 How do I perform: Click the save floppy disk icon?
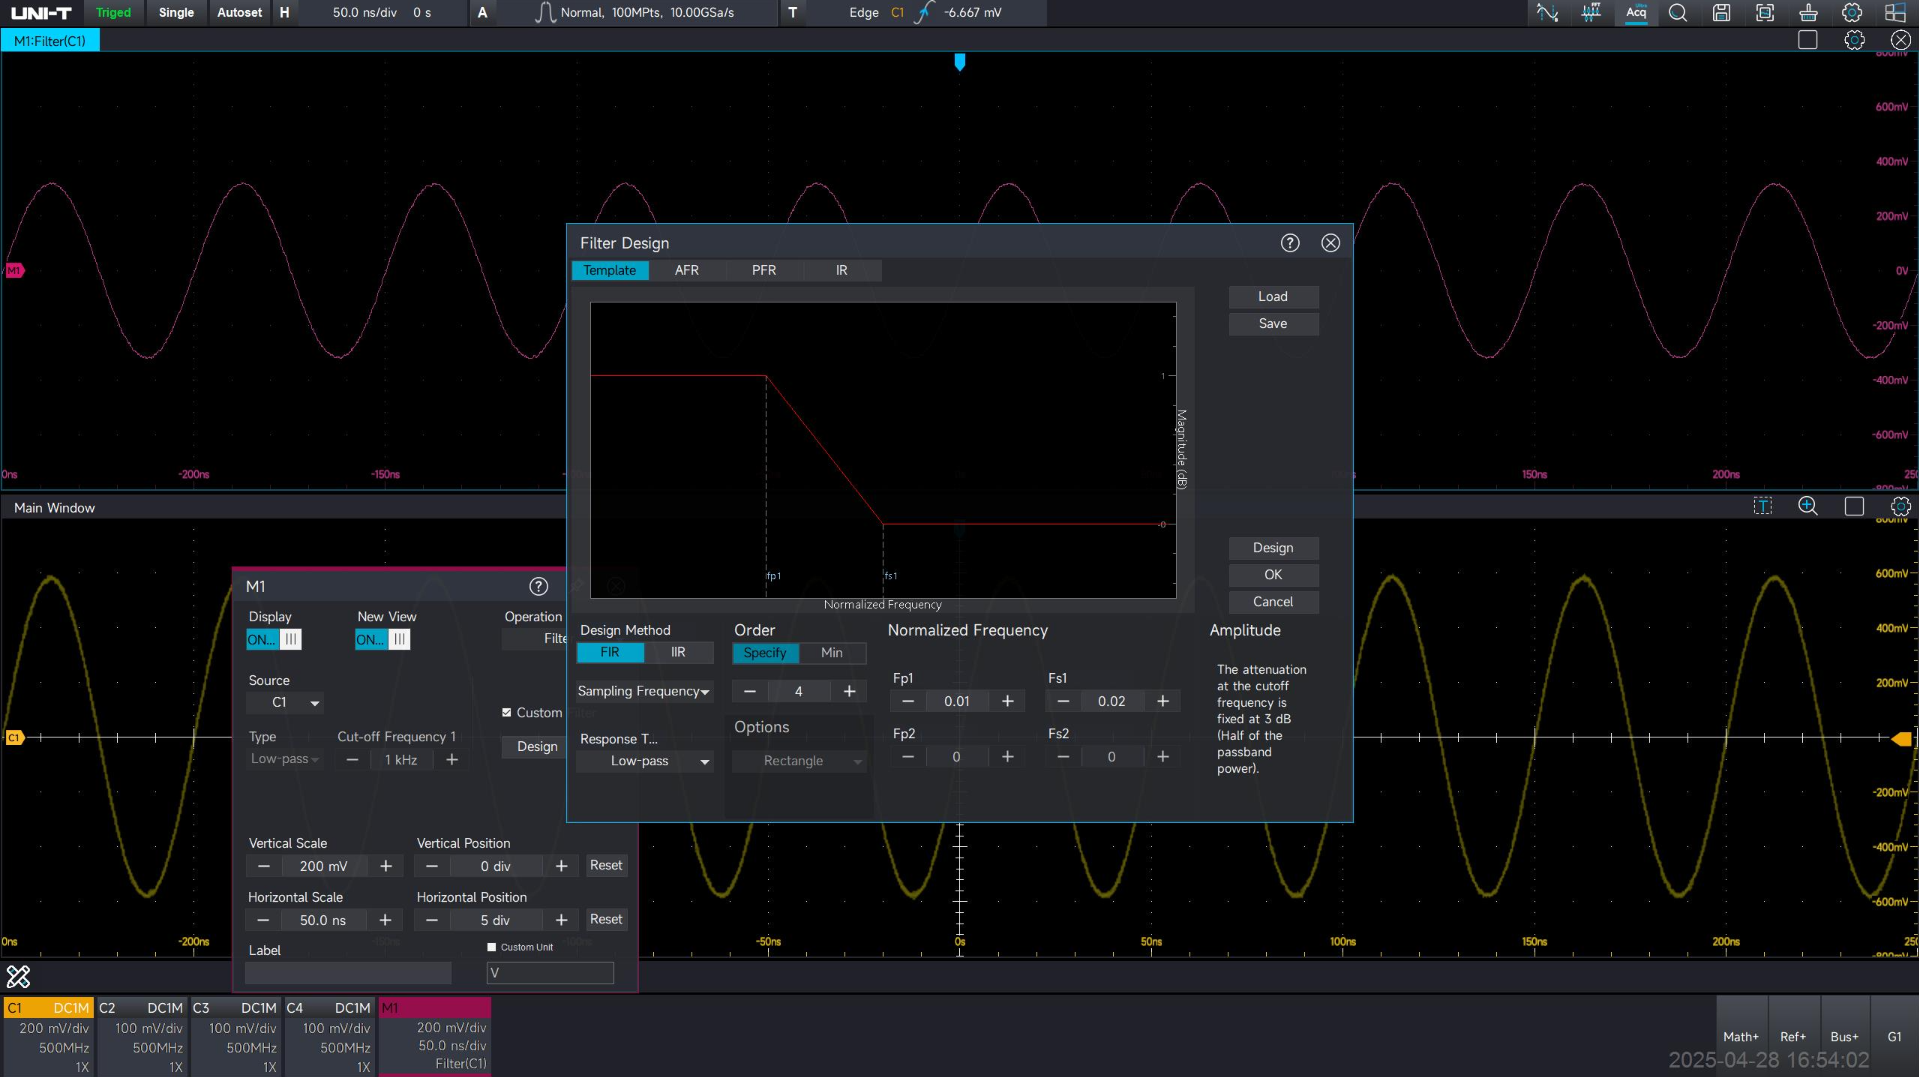click(x=1721, y=13)
